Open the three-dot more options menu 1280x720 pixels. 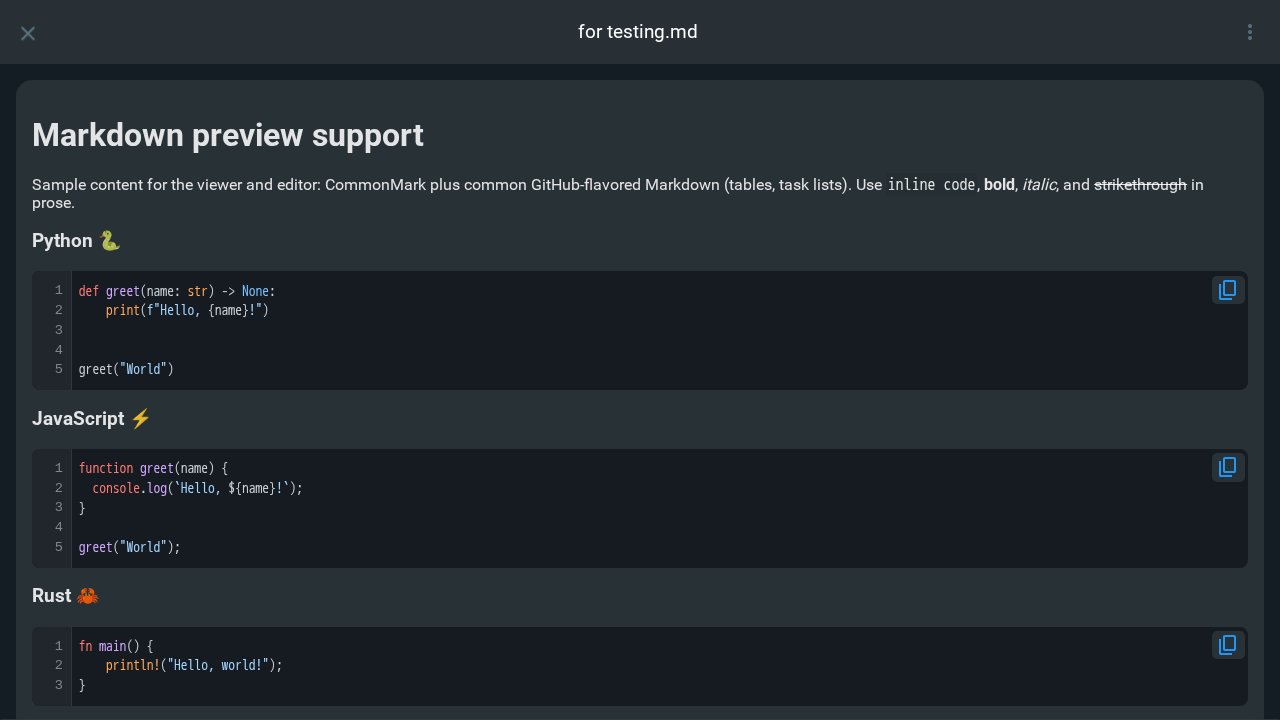[1250, 33]
